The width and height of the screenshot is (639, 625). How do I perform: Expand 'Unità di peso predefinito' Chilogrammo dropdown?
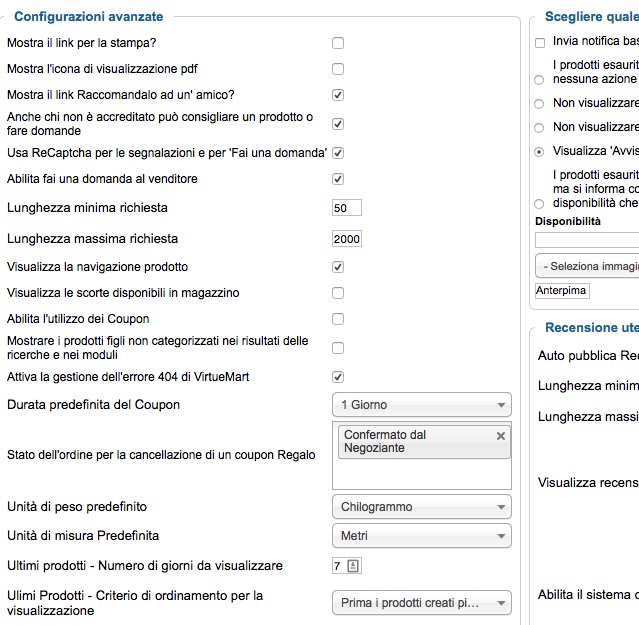(x=421, y=507)
